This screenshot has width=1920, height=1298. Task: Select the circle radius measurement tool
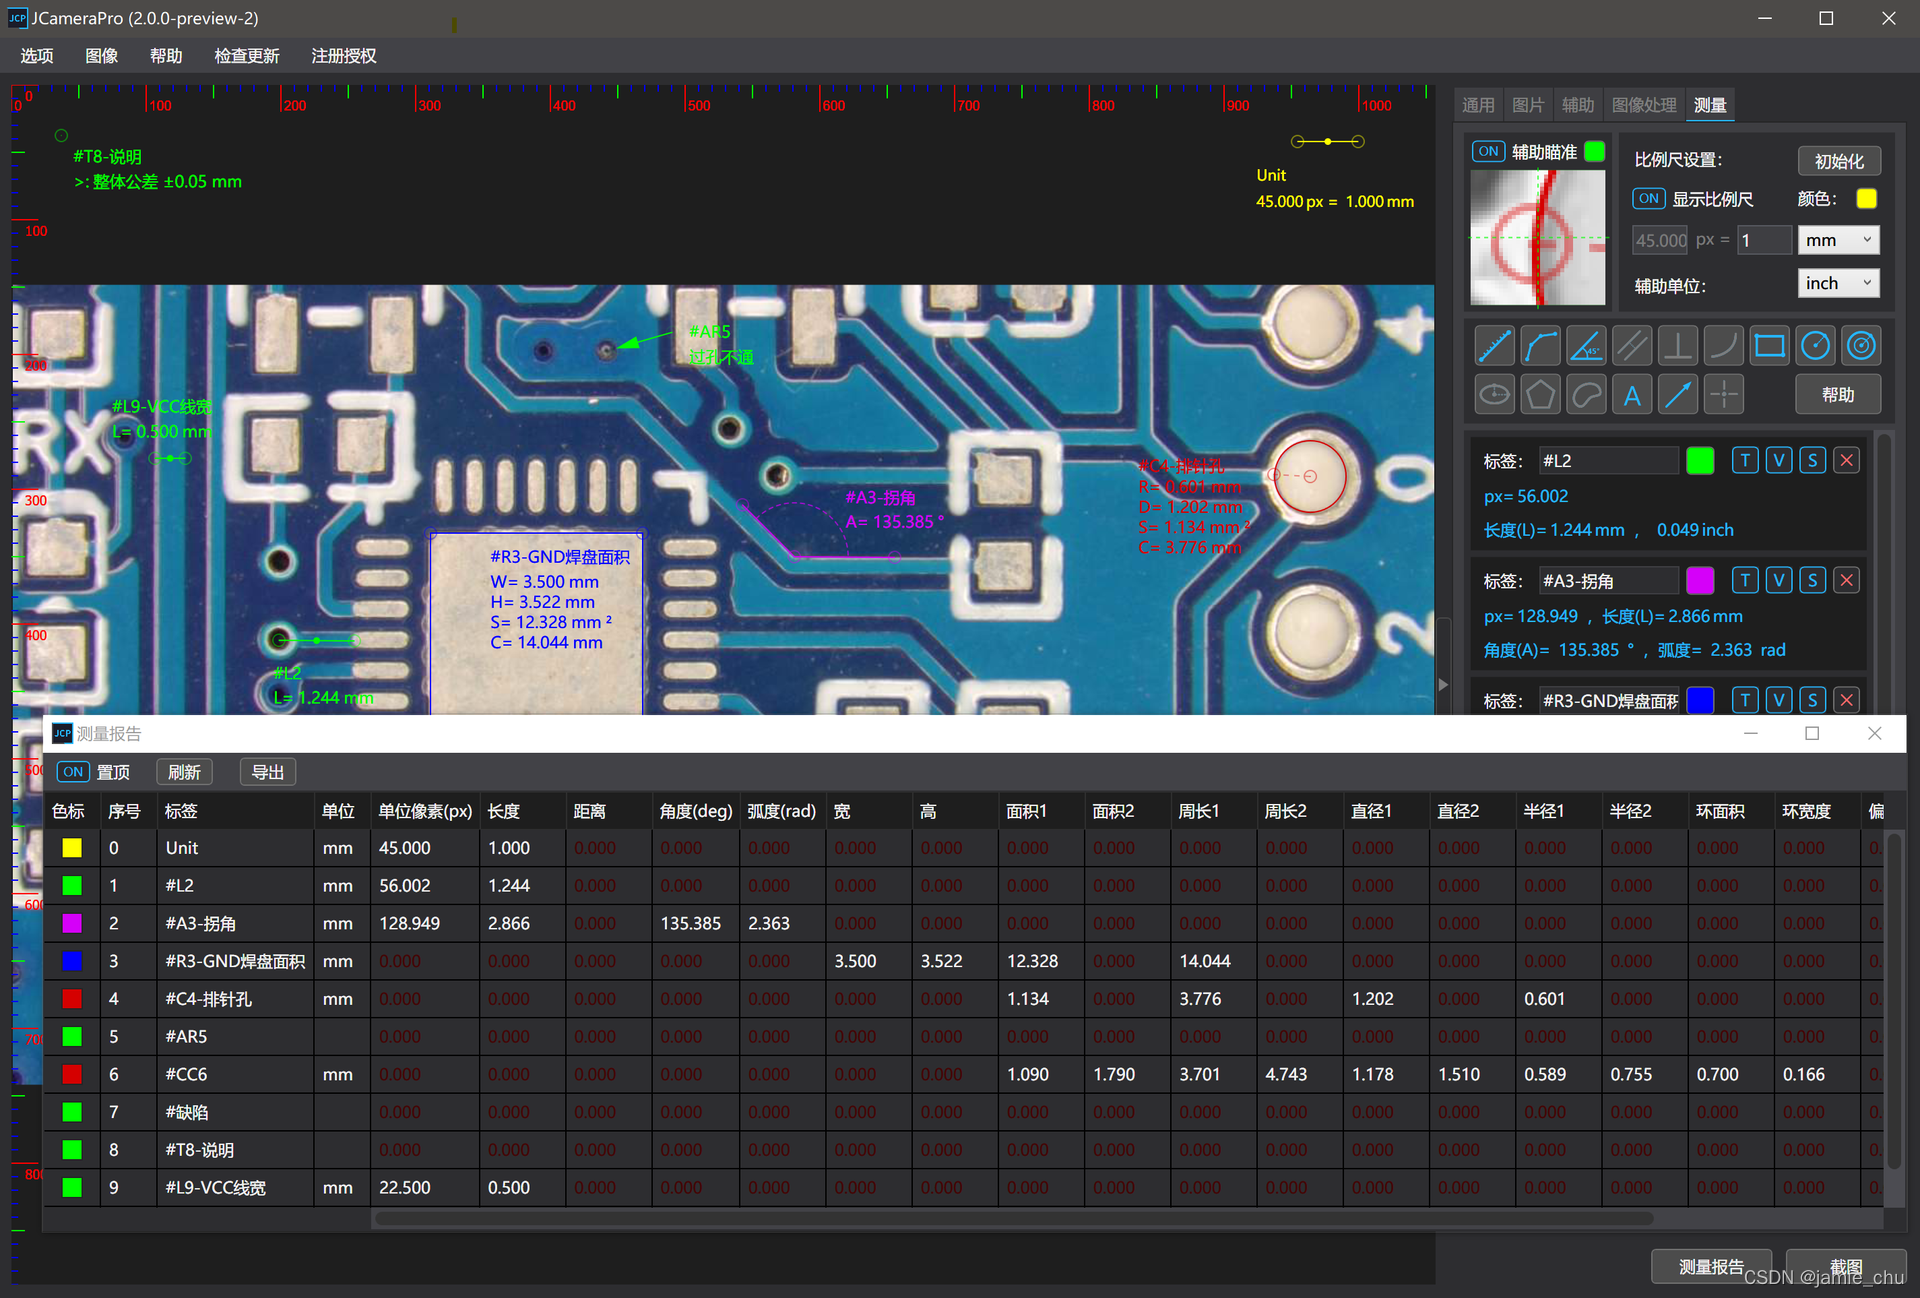(1815, 347)
